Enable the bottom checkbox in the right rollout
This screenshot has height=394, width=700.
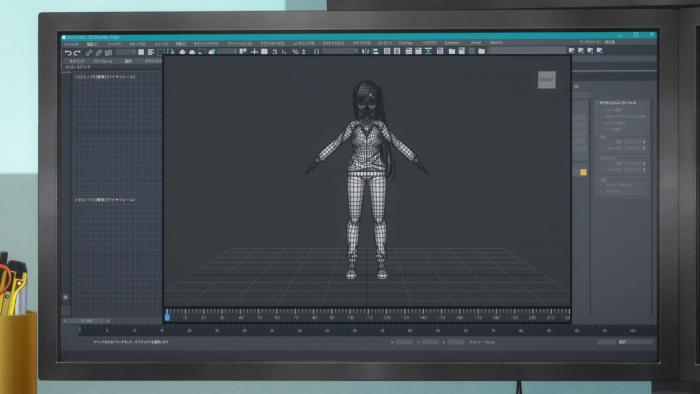(x=602, y=191)
